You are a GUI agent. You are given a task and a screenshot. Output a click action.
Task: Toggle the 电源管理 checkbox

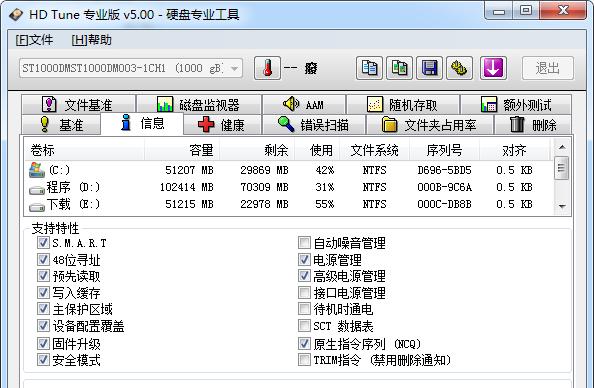point(304,260)
